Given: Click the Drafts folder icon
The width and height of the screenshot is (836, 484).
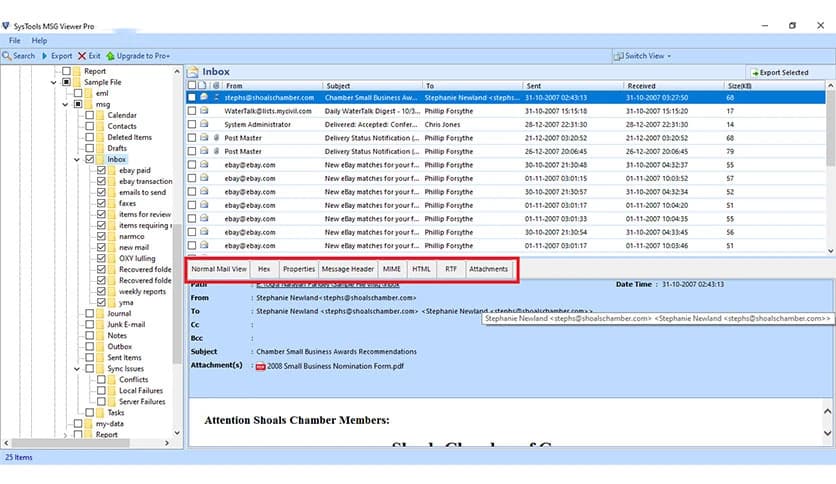Looking at the screenshot, I should (100, 148).
